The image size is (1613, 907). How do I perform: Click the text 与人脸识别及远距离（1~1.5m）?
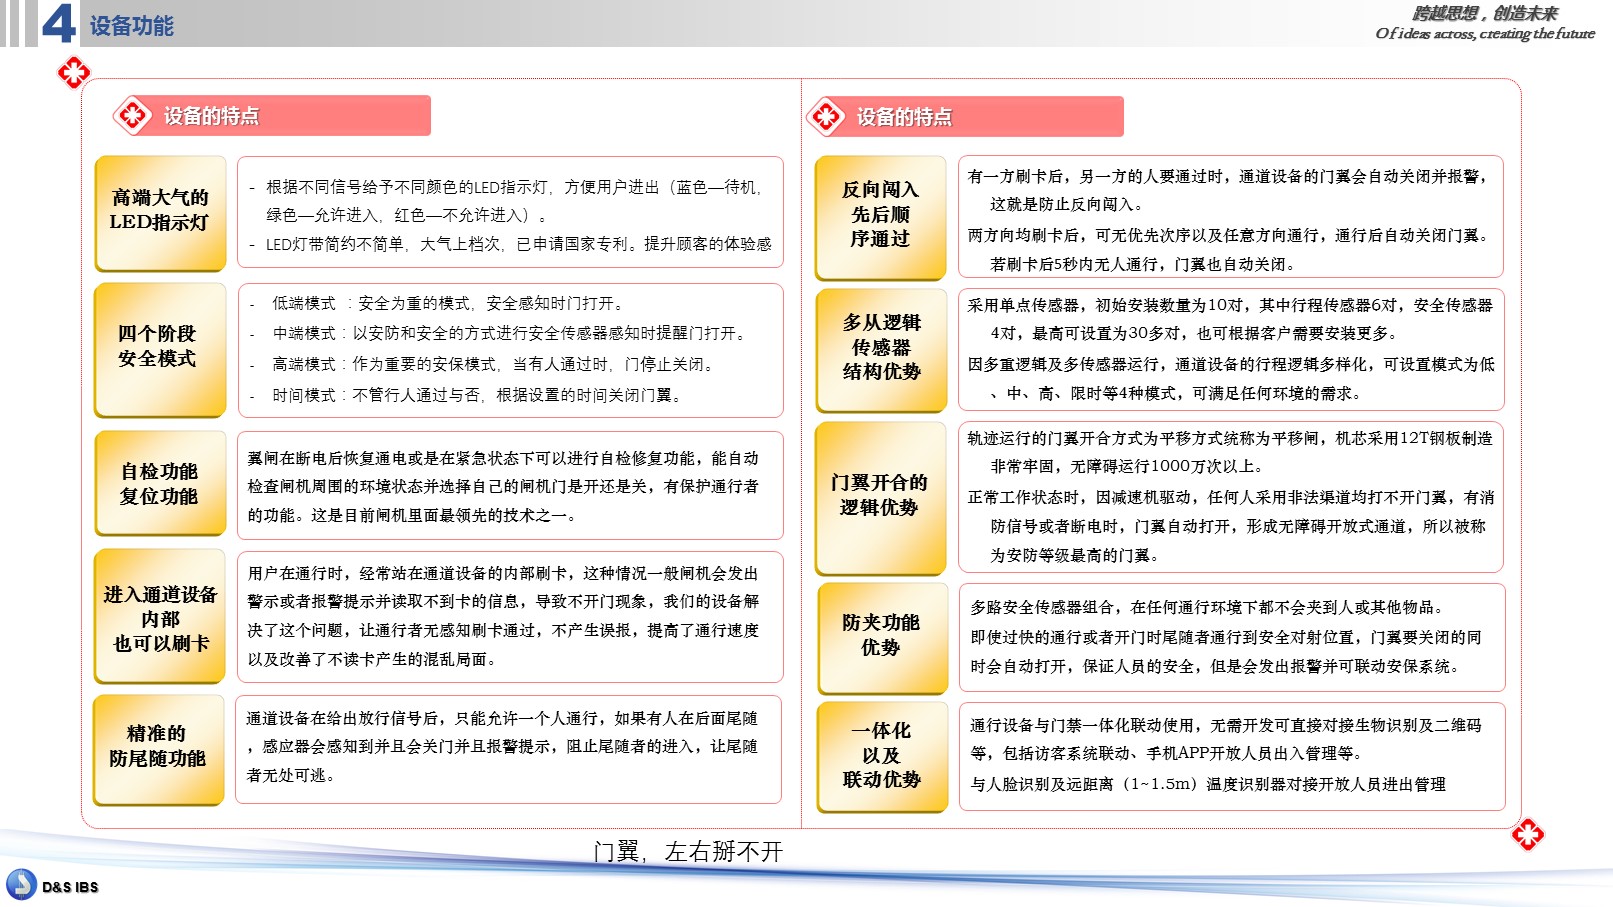[1208, 784]
